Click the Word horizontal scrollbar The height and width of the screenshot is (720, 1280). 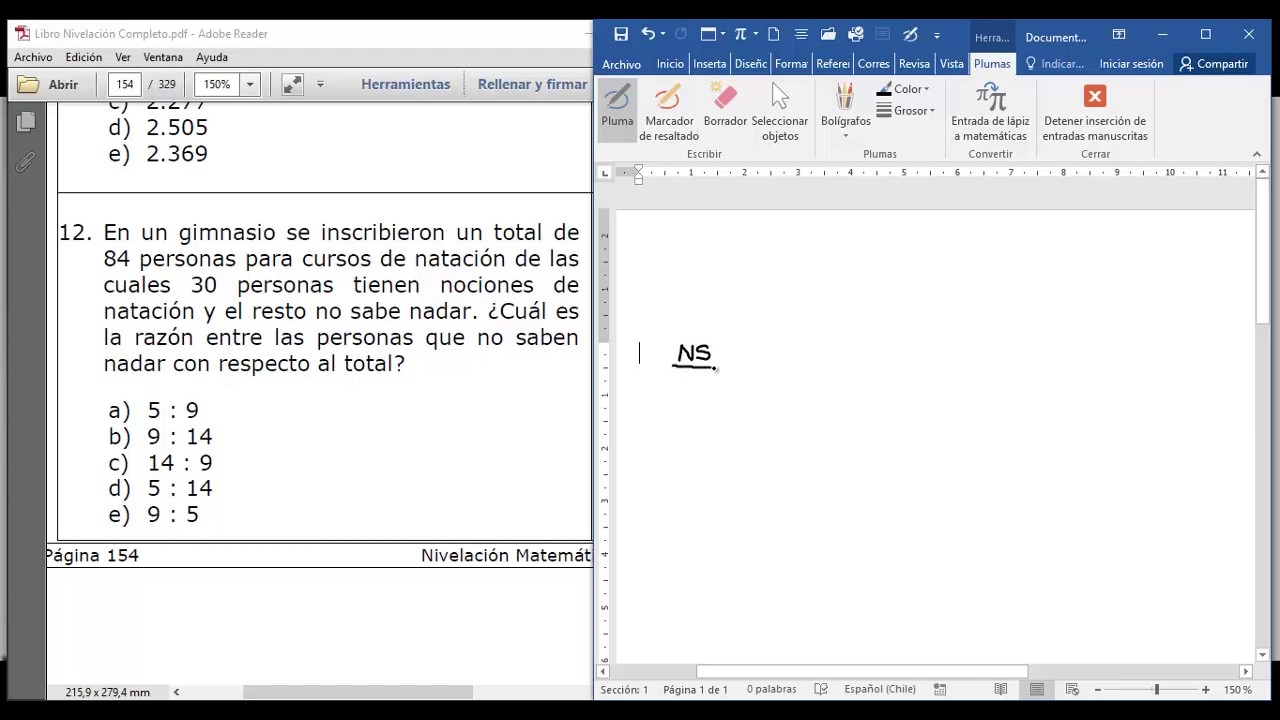[x=861, y=672]
